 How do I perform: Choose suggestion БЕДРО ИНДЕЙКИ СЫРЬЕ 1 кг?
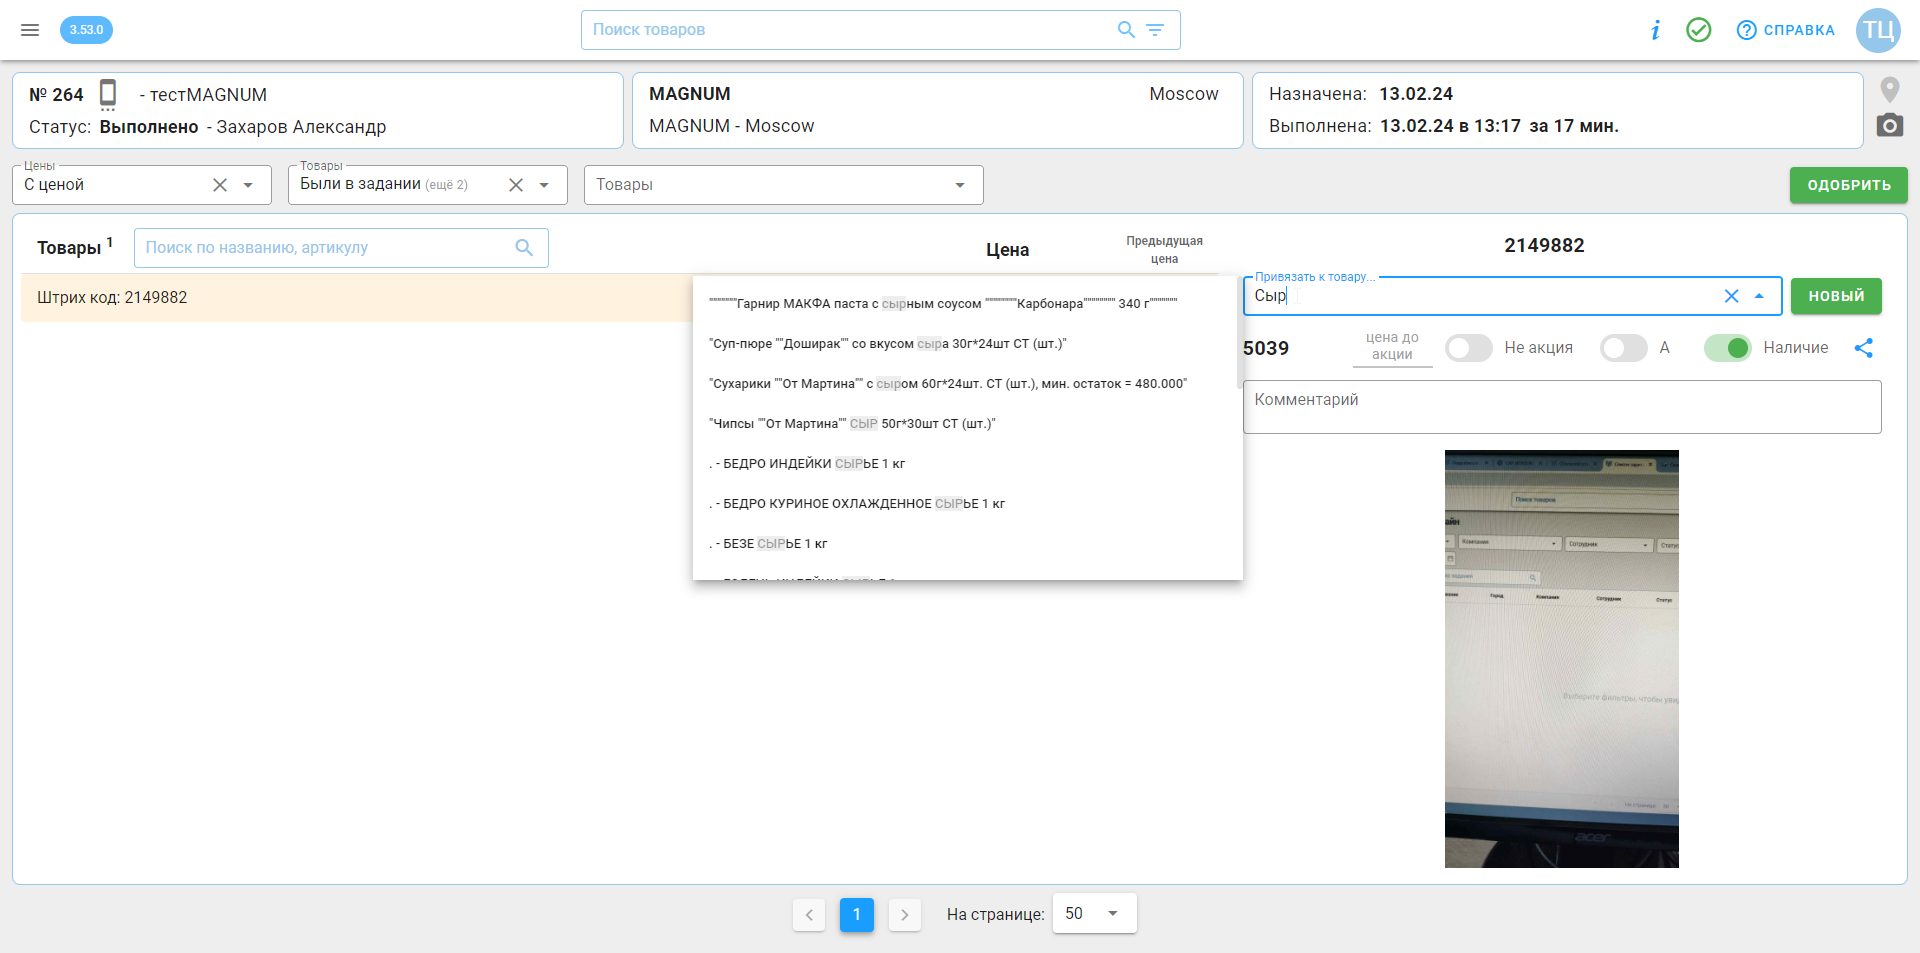(x=966, y=463)
